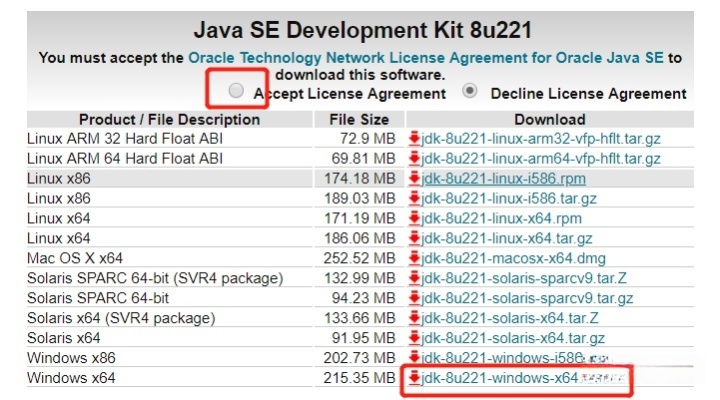Click red download arrow for solaris-sparcv9.tar.gz
This screenshot has height=400, width=720.
pos(414,298)
